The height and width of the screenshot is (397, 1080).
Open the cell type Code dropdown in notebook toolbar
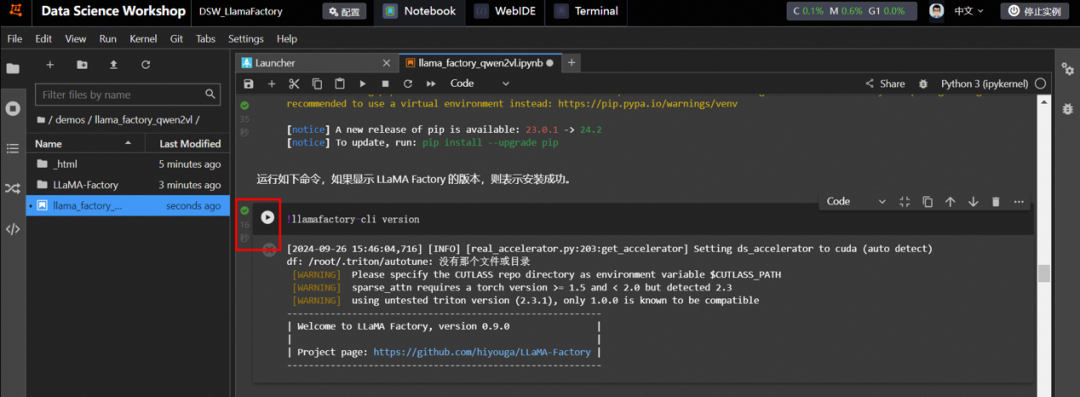pos(479,83)
